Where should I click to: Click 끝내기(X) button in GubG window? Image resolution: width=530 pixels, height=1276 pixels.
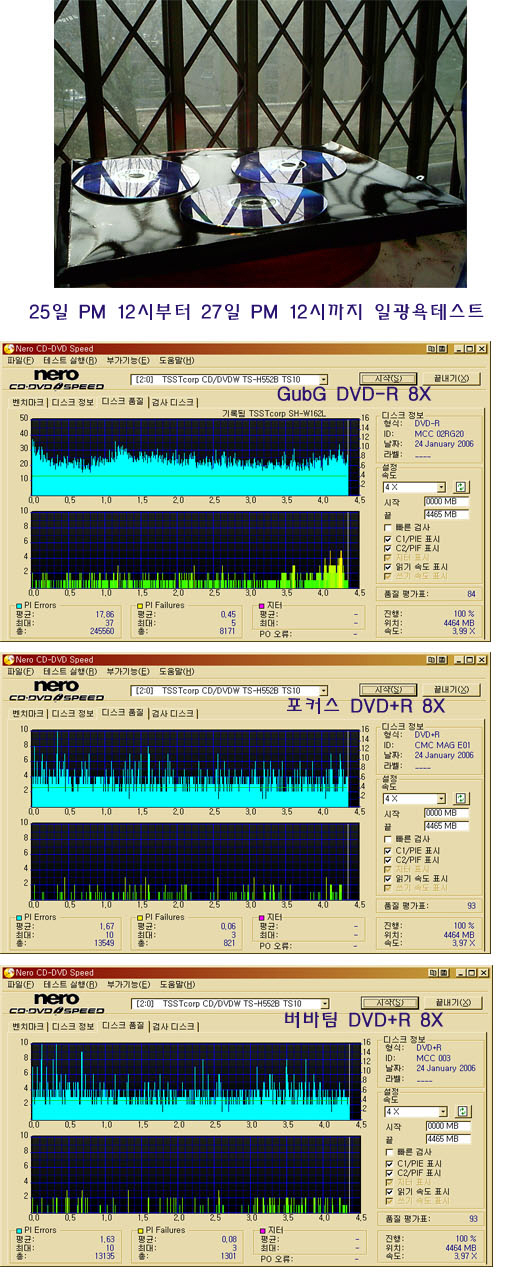point(450,380)
